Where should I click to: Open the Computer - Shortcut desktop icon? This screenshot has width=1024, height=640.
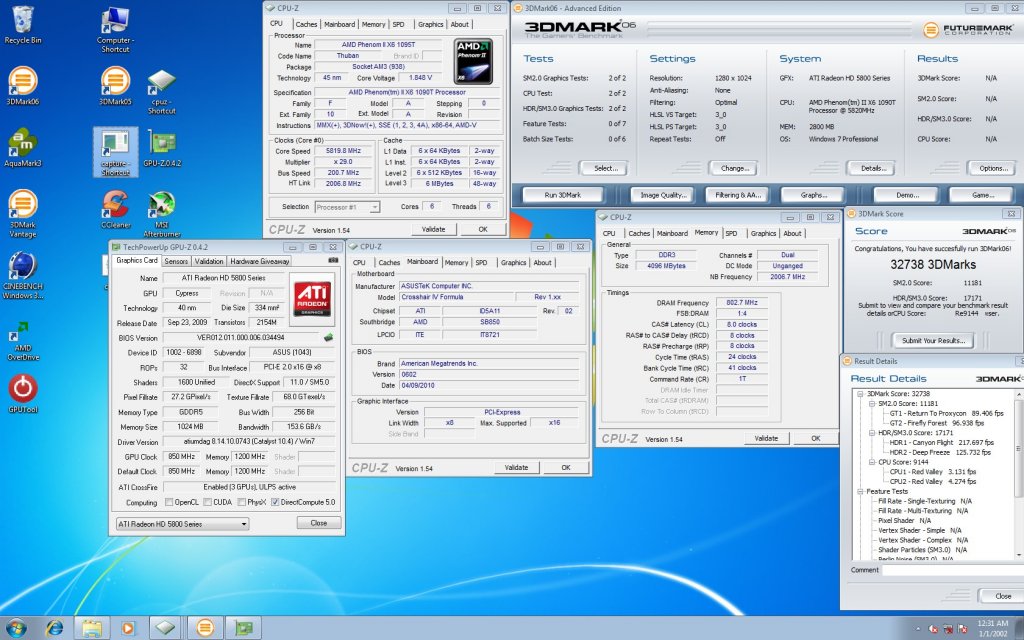coord(115,29)
